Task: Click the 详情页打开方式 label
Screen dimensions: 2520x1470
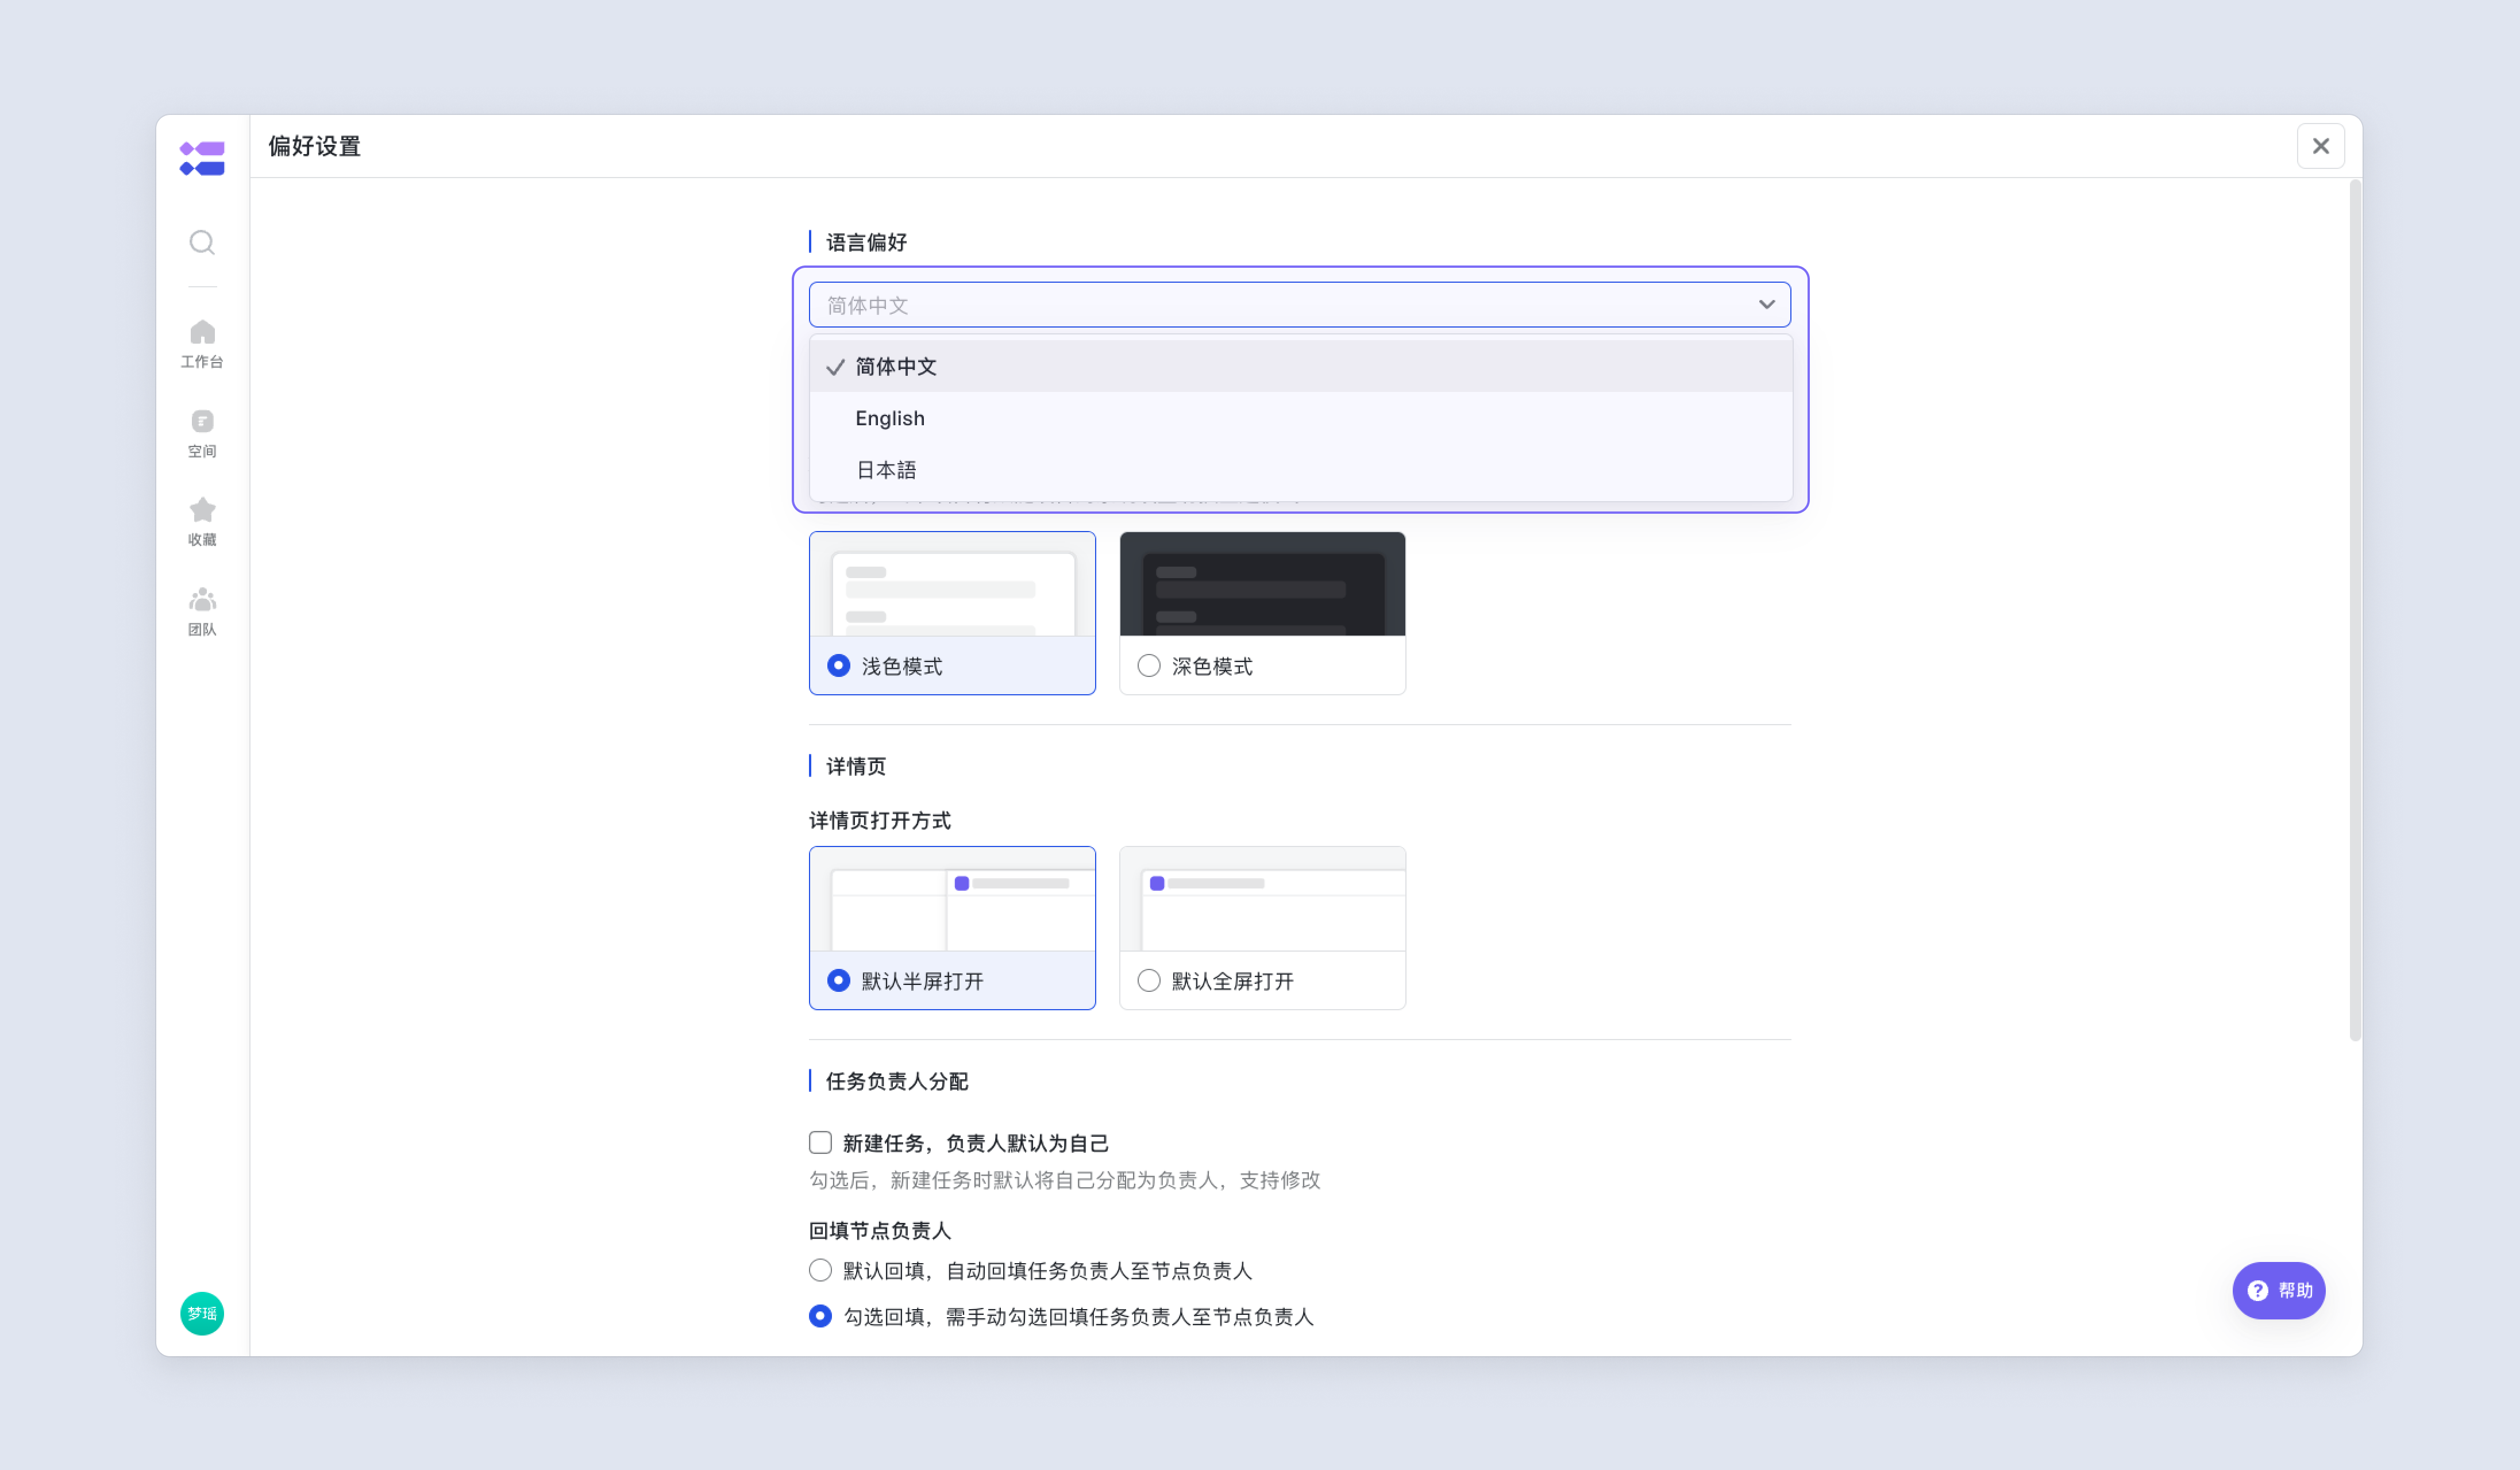Action: (880, 821)
